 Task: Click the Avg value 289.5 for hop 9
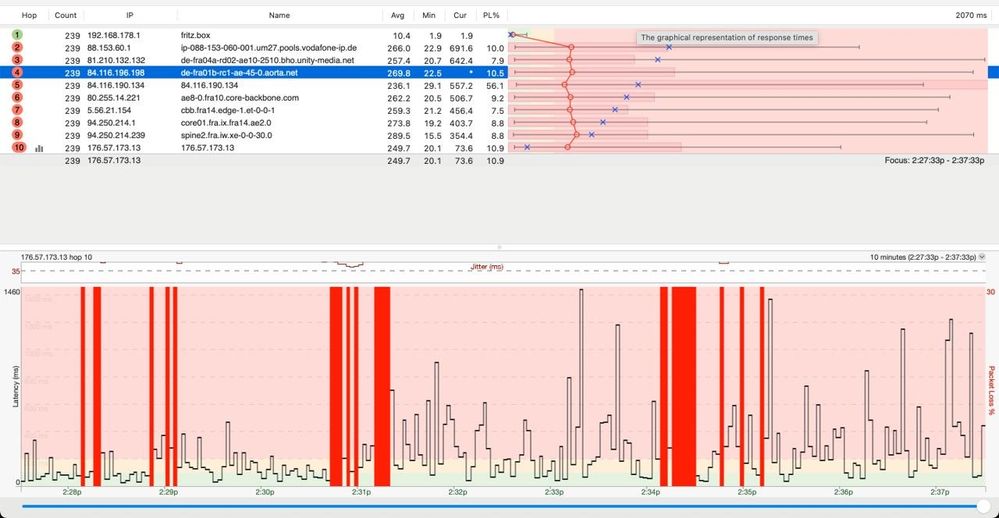click(399, 136)
